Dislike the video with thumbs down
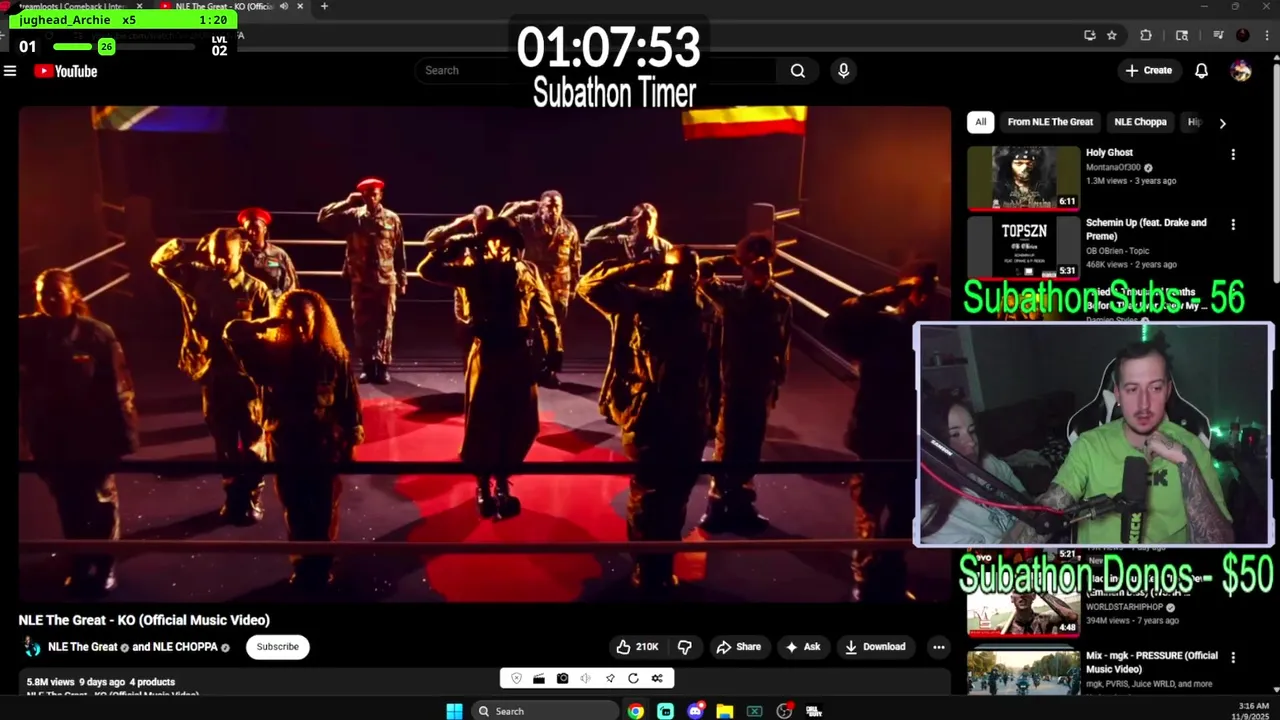The height and width of the screenshot is (720, 1280). tap(685, 647)
